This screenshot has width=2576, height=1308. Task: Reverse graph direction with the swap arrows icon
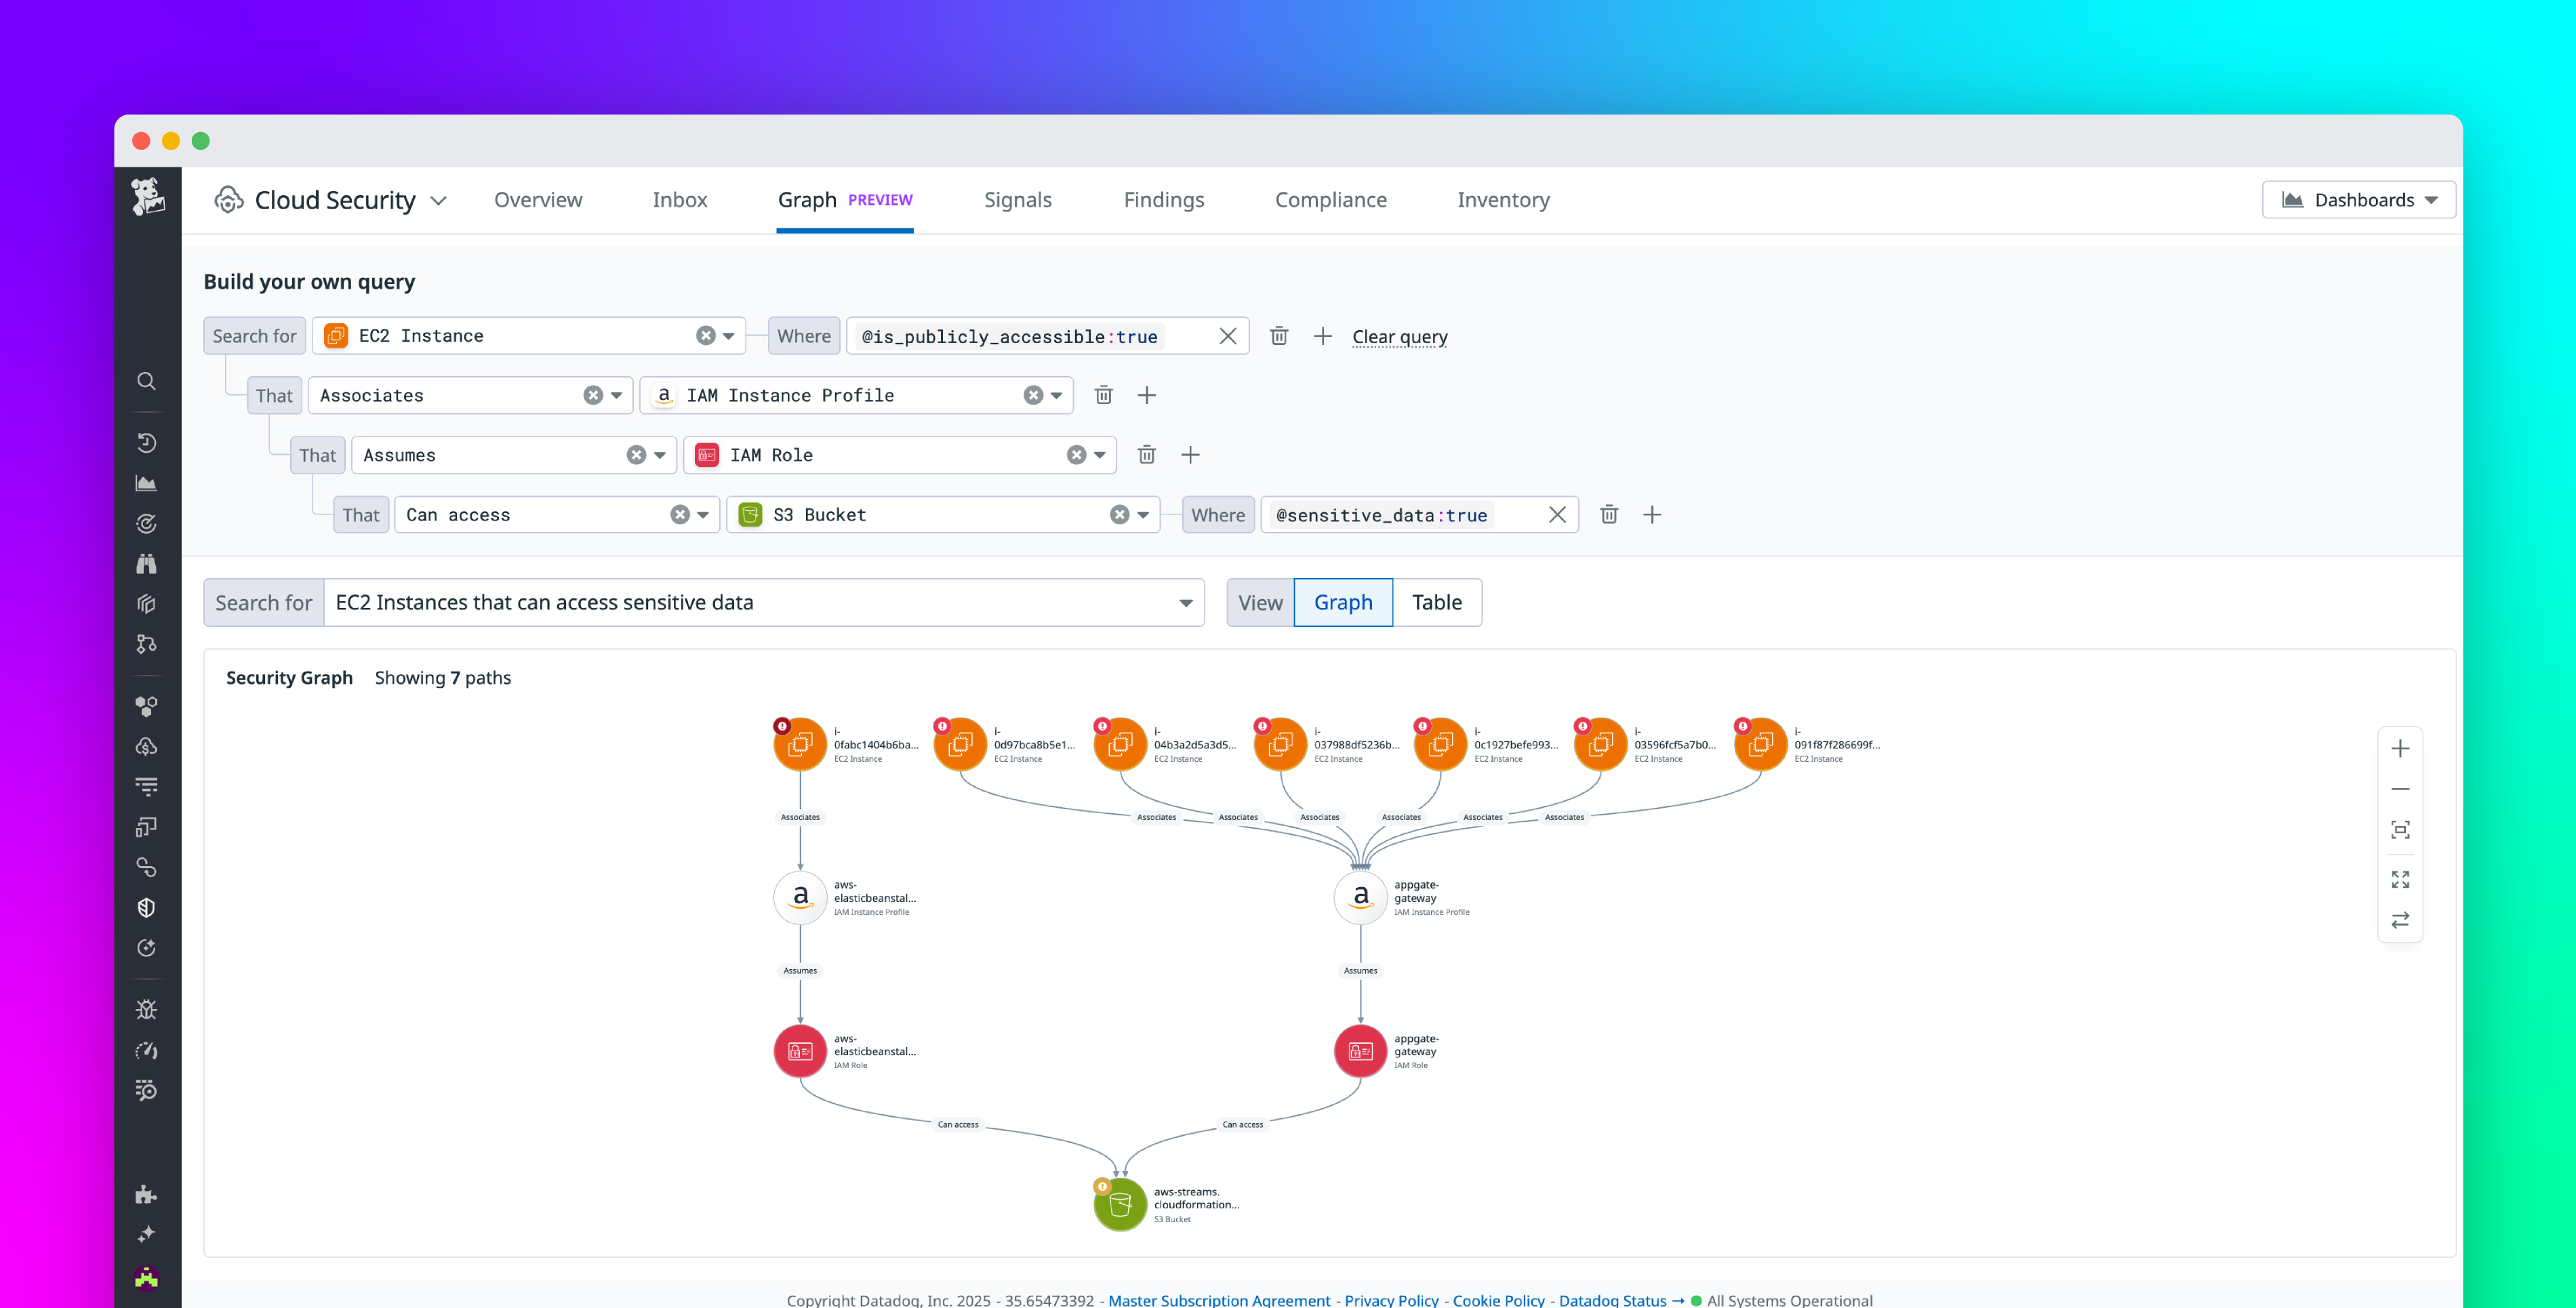(x=2400, y=920)
